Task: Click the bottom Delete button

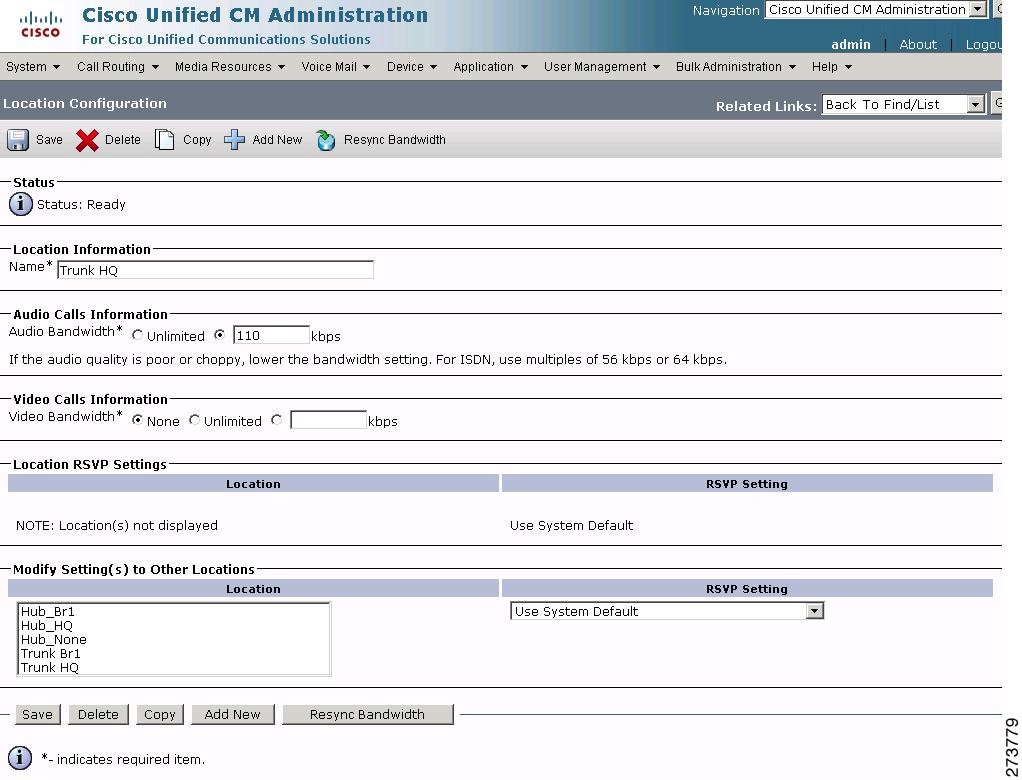Action: (x=98, y=714)
